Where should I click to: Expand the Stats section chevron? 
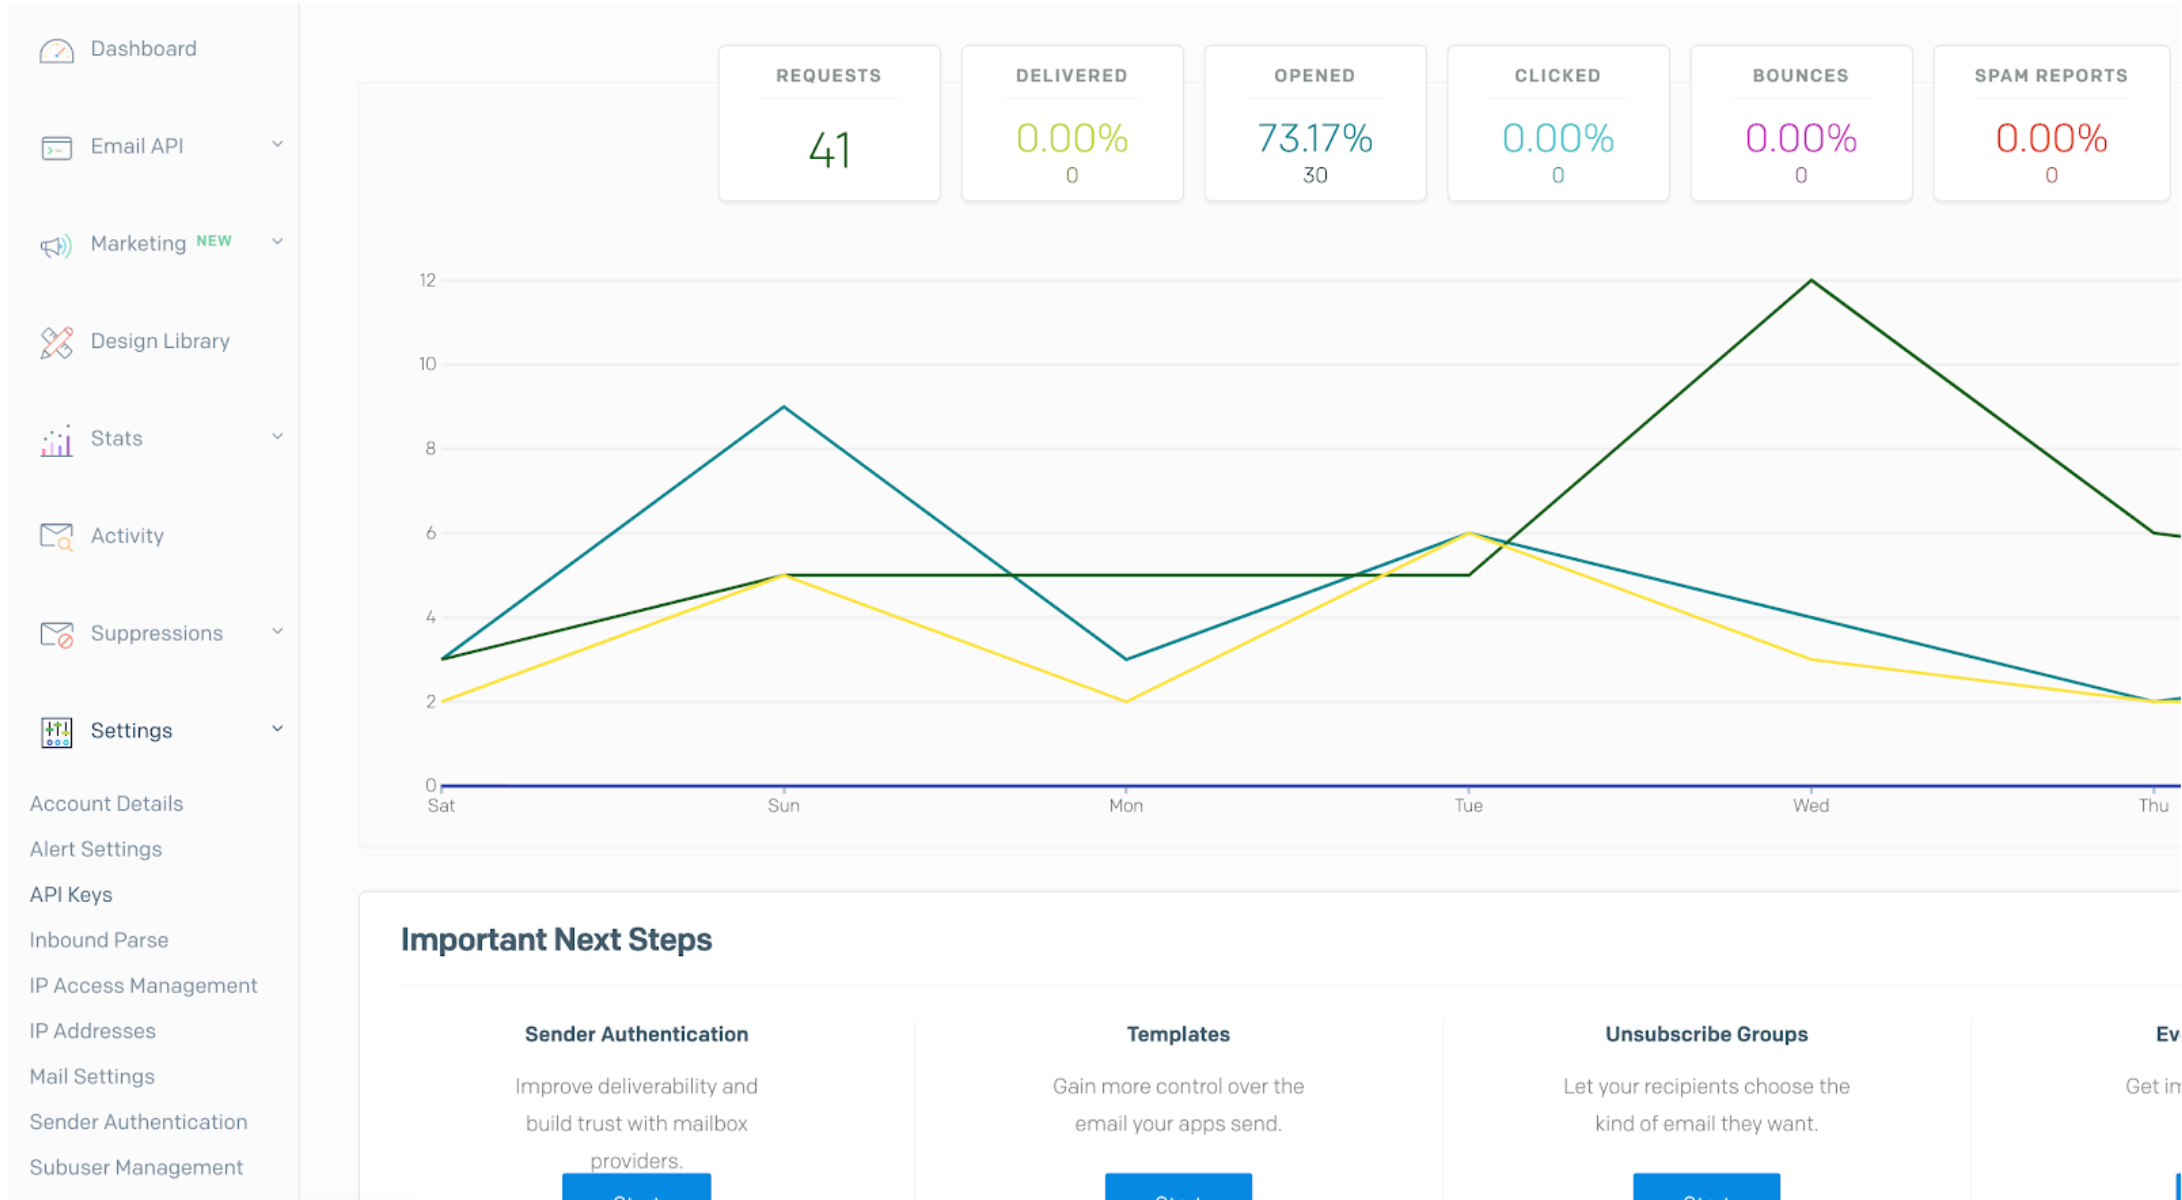point(277,437)
